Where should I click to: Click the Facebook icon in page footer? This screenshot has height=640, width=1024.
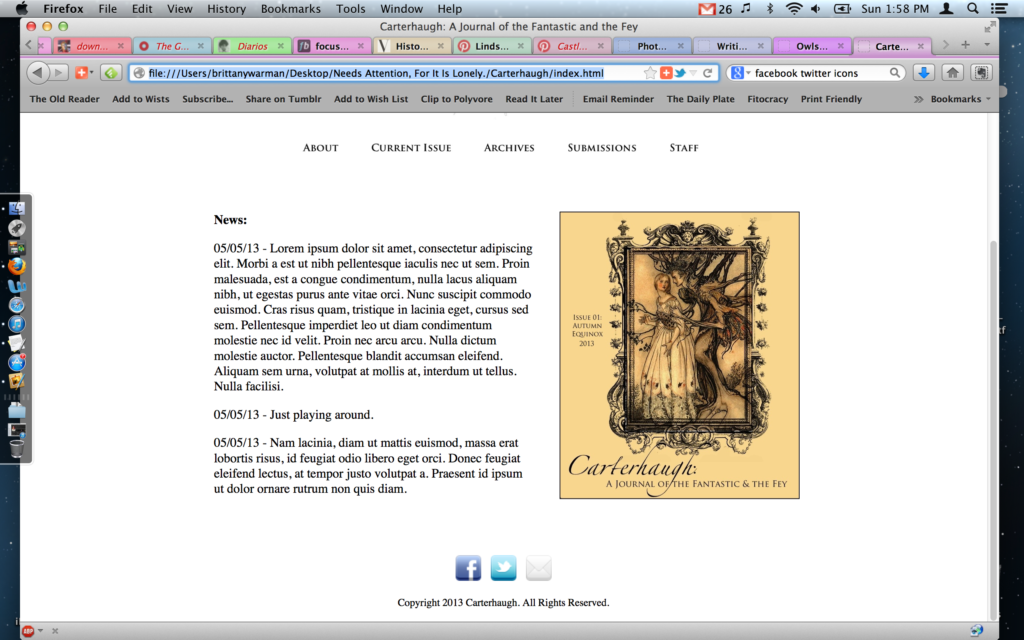[x=468, y=568]
